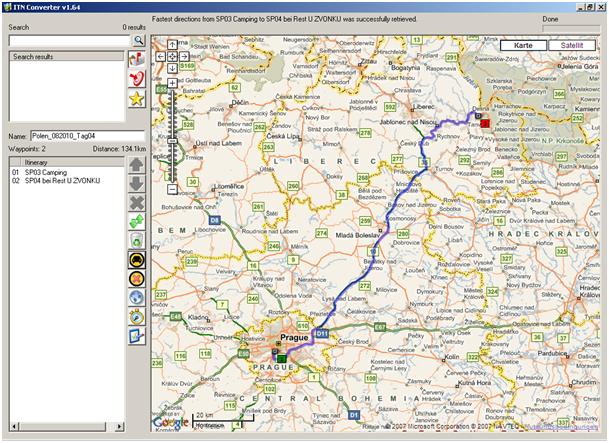Click the map with red flag icon
This screenshot has height=443, width=609.
137,59
